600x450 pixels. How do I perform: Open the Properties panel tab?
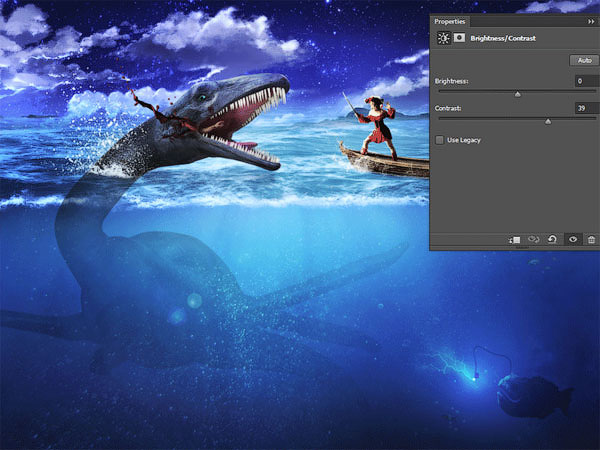tap(450, 21)
